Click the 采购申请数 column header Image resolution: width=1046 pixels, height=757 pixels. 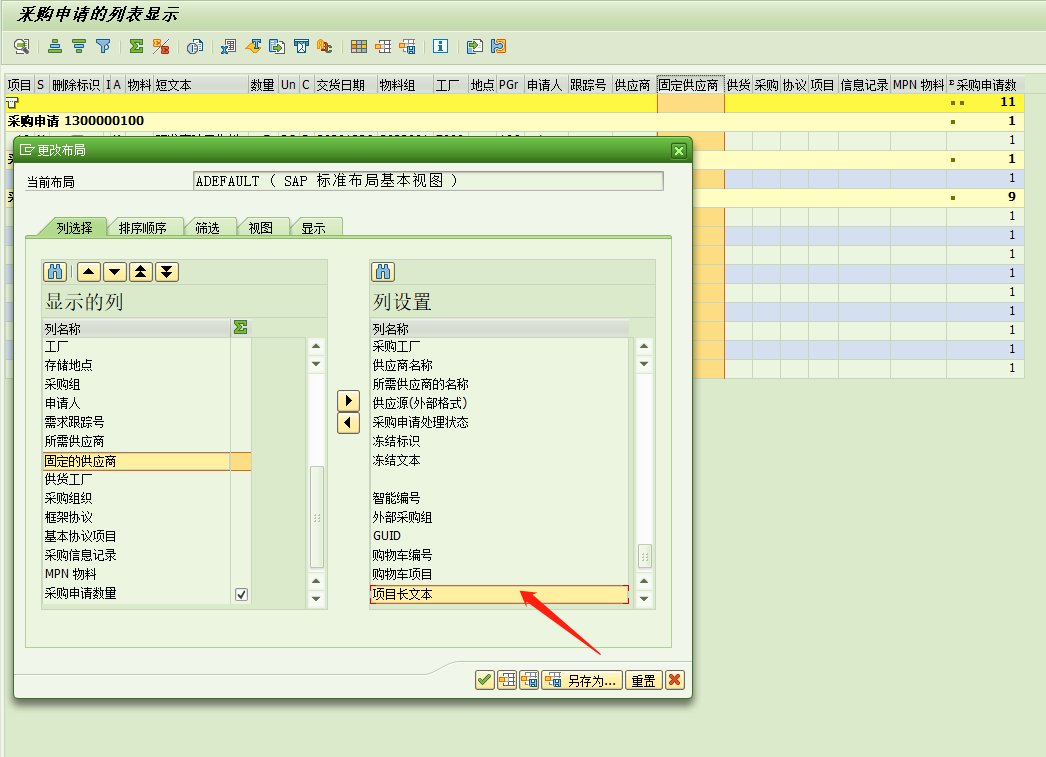point(985,85)
